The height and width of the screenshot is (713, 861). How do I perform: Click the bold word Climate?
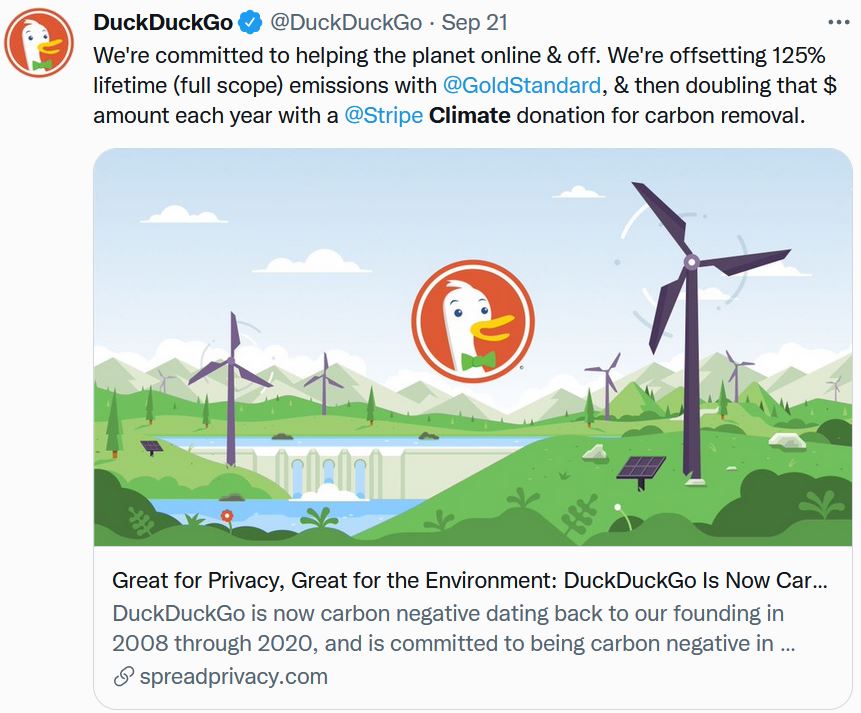pyautogui.click(x=469, y=115)
